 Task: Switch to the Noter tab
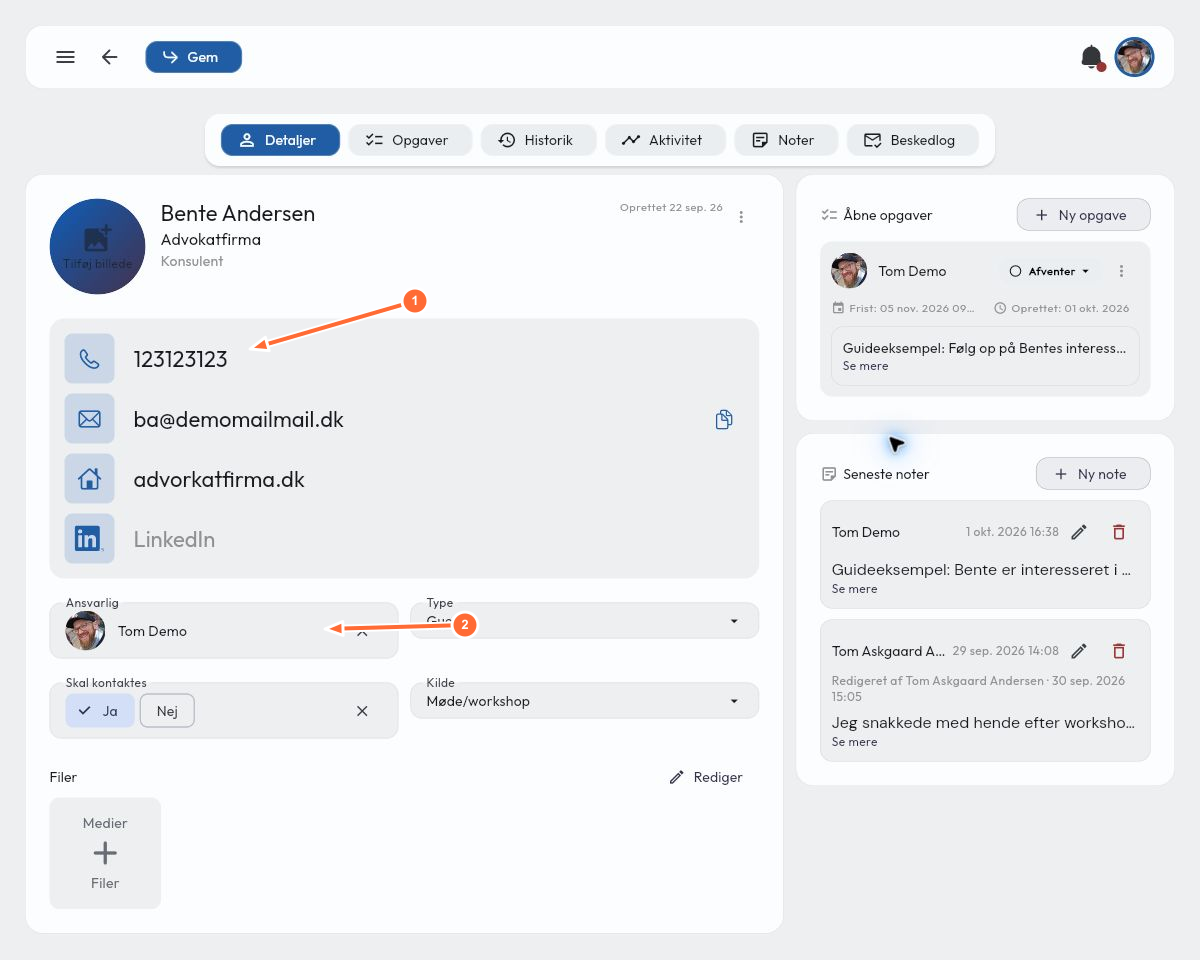tap(786, 140)
